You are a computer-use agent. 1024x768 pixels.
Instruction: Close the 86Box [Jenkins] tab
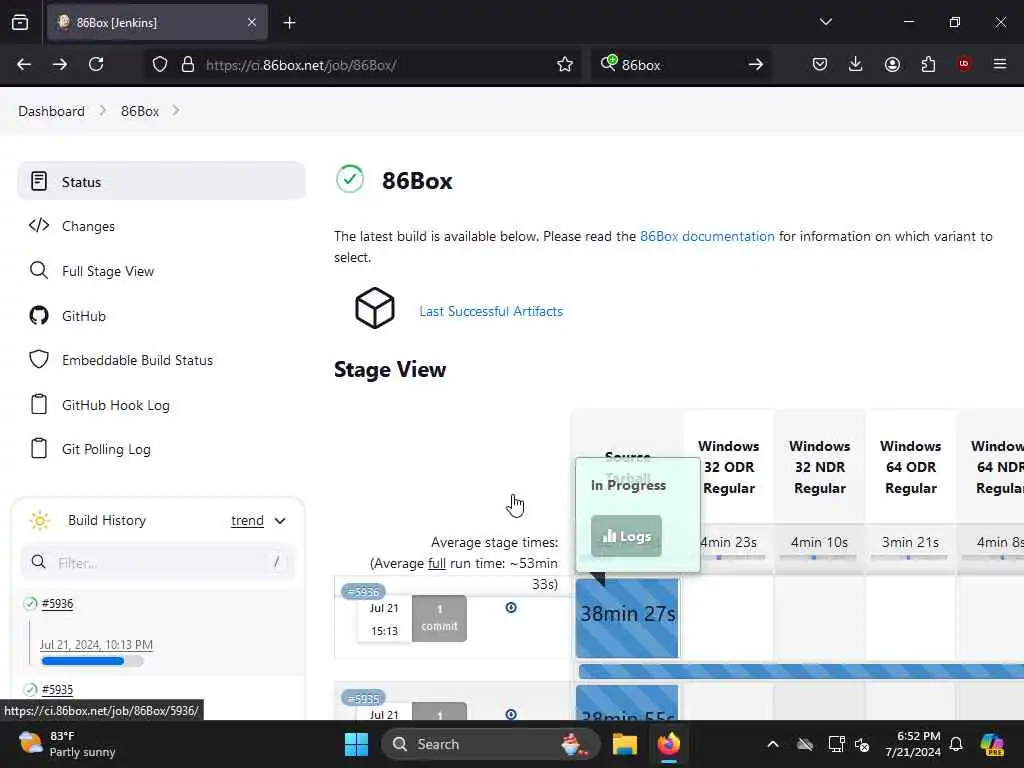(251, 23)
